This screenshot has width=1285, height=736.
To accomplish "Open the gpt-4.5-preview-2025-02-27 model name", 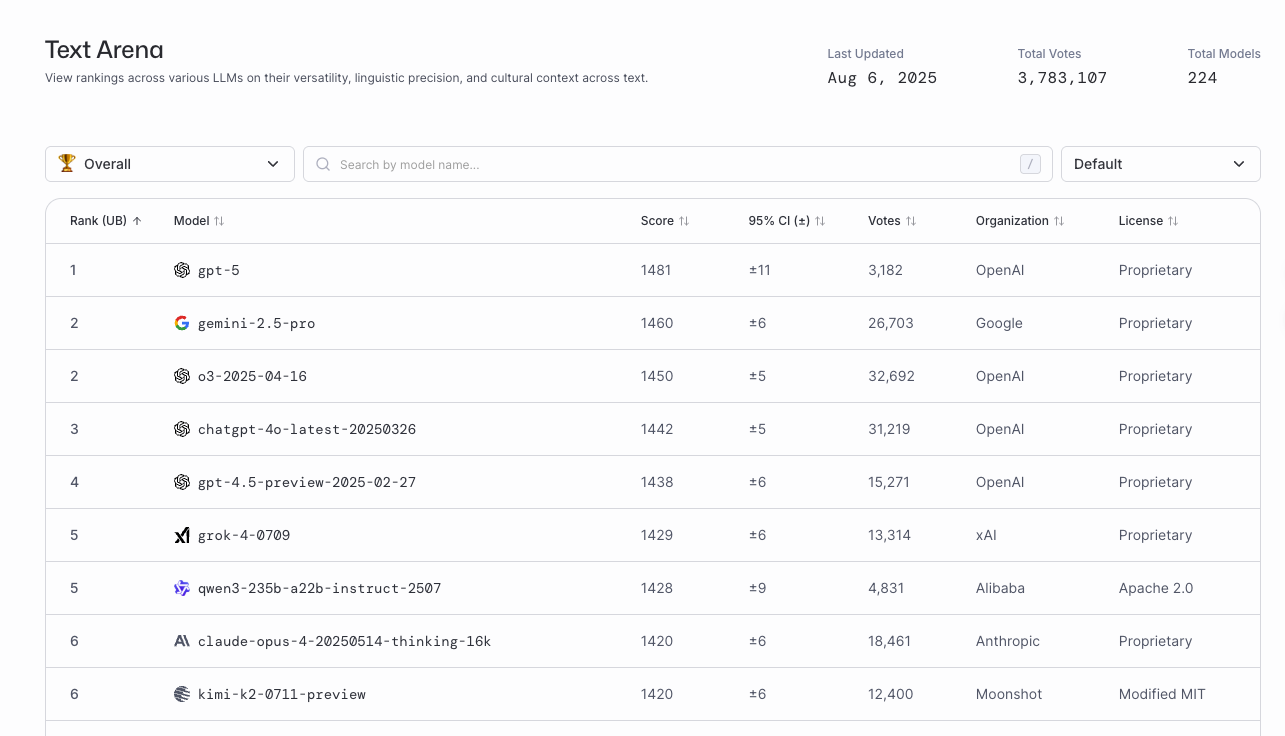I will tap(307, 482).
